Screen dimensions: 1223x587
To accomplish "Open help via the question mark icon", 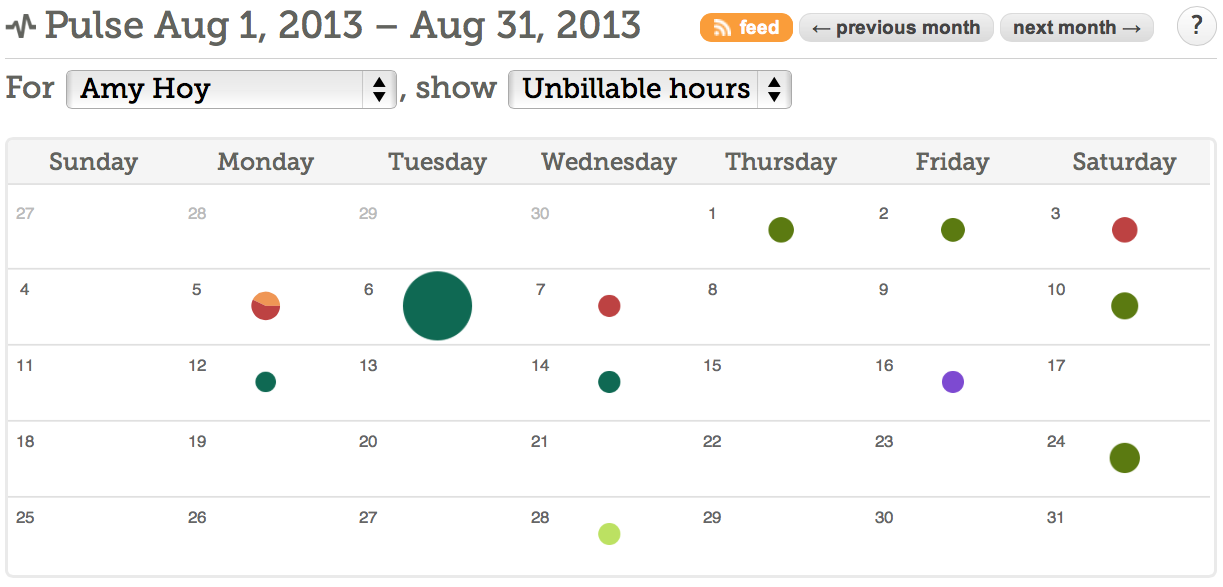I will pyautogui.click(x=1197, y=27).
